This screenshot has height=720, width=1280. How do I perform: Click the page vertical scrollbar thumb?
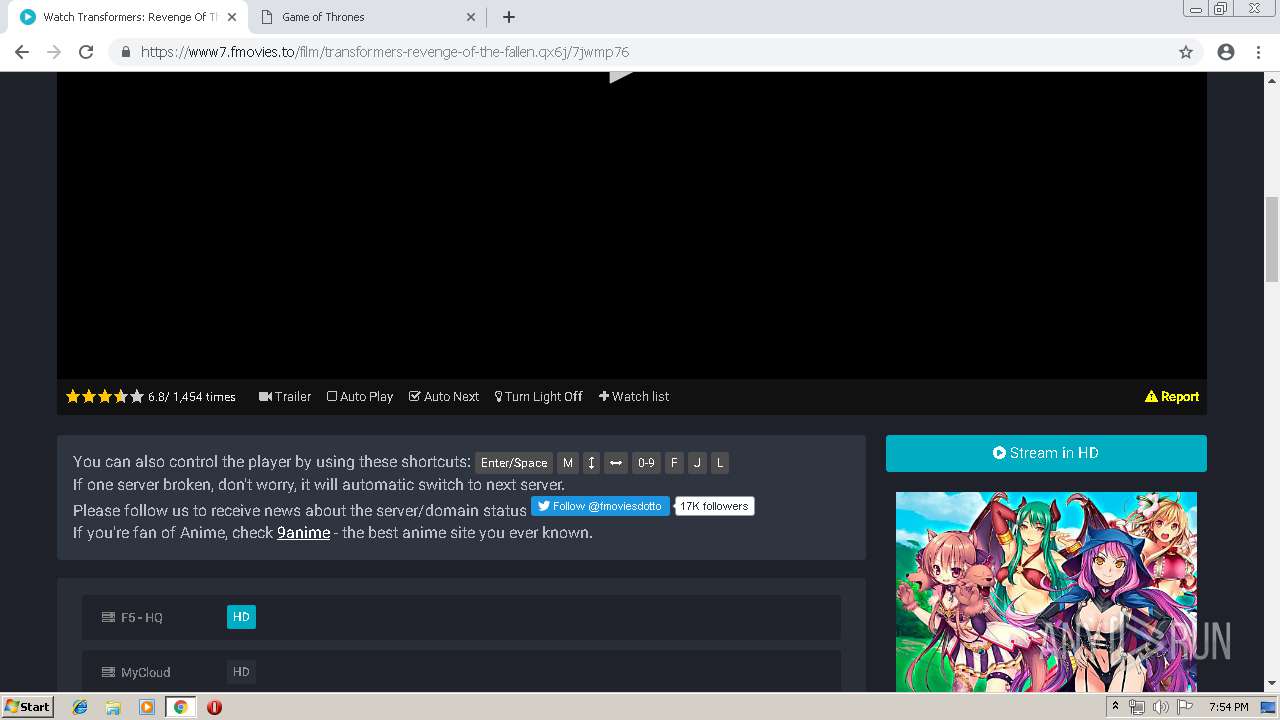[1272, 240]
